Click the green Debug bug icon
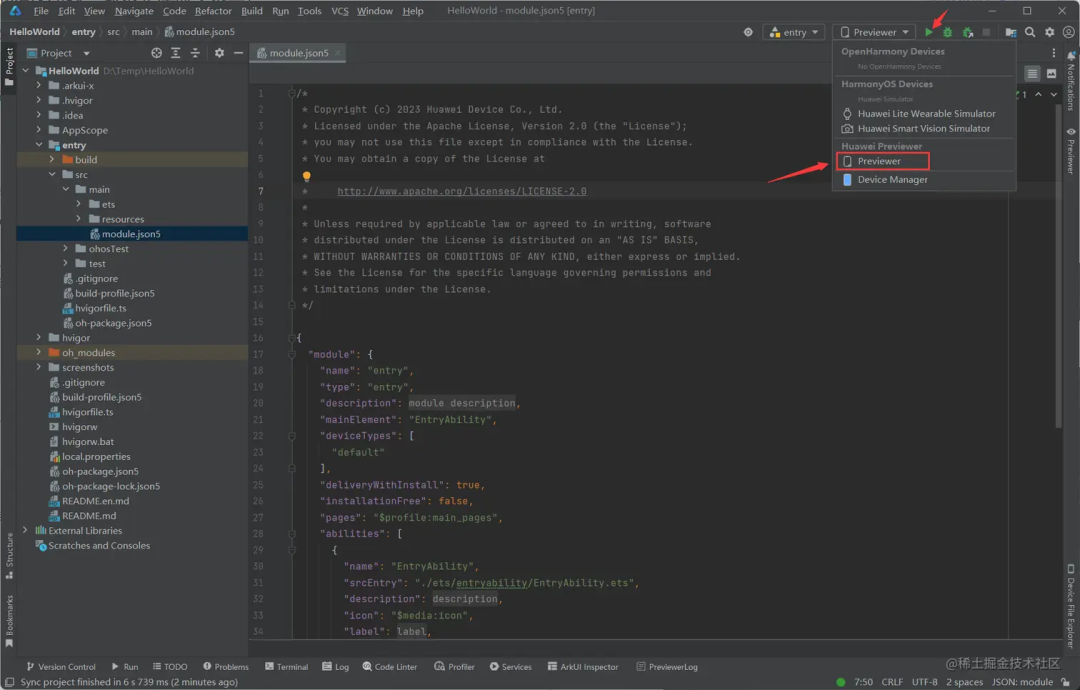 (948, 32)
